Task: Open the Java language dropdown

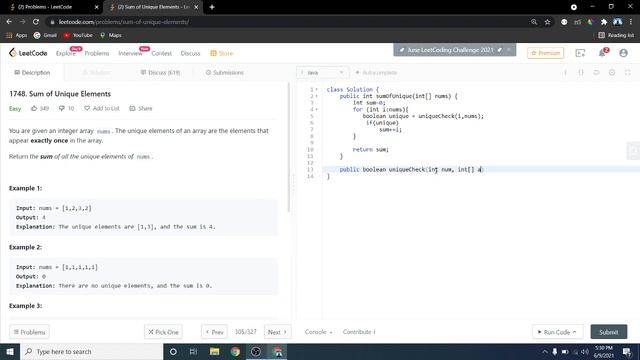Action: click(x=322, y=73)
